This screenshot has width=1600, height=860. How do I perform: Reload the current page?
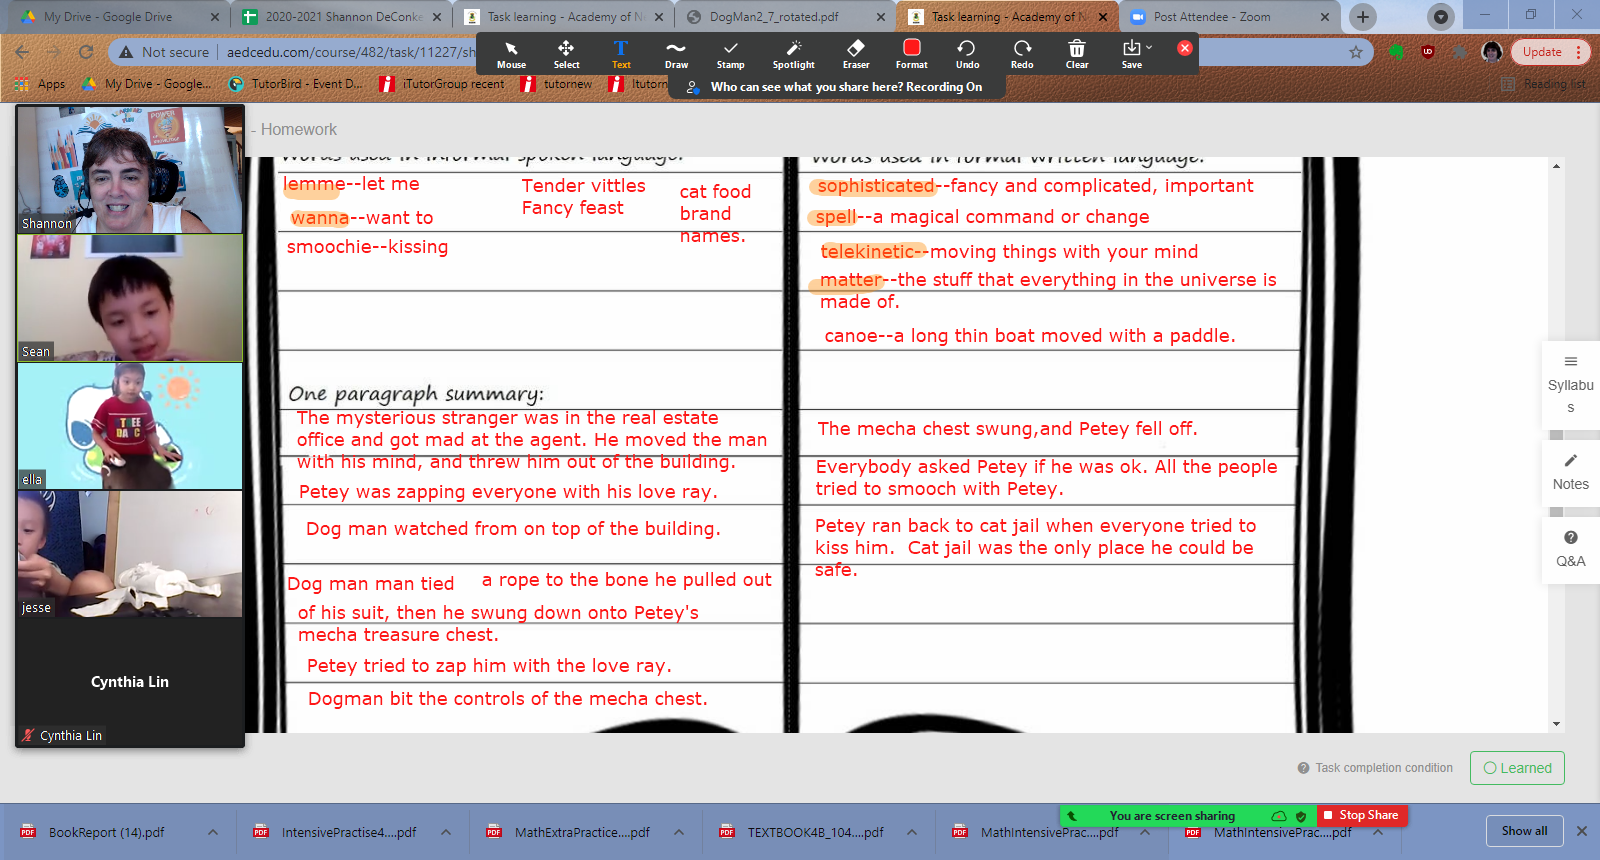[86, 52]
